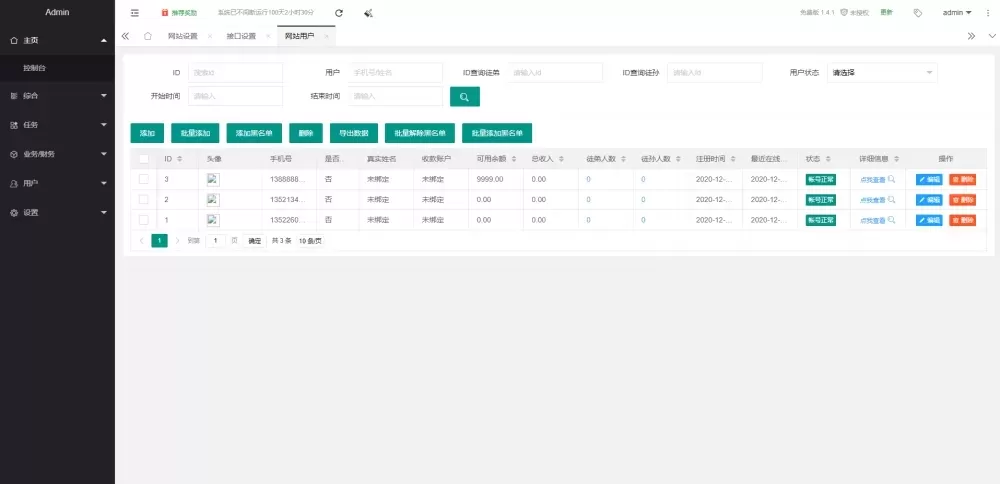Go to previous page arrow in pagination

coord(142,240)
